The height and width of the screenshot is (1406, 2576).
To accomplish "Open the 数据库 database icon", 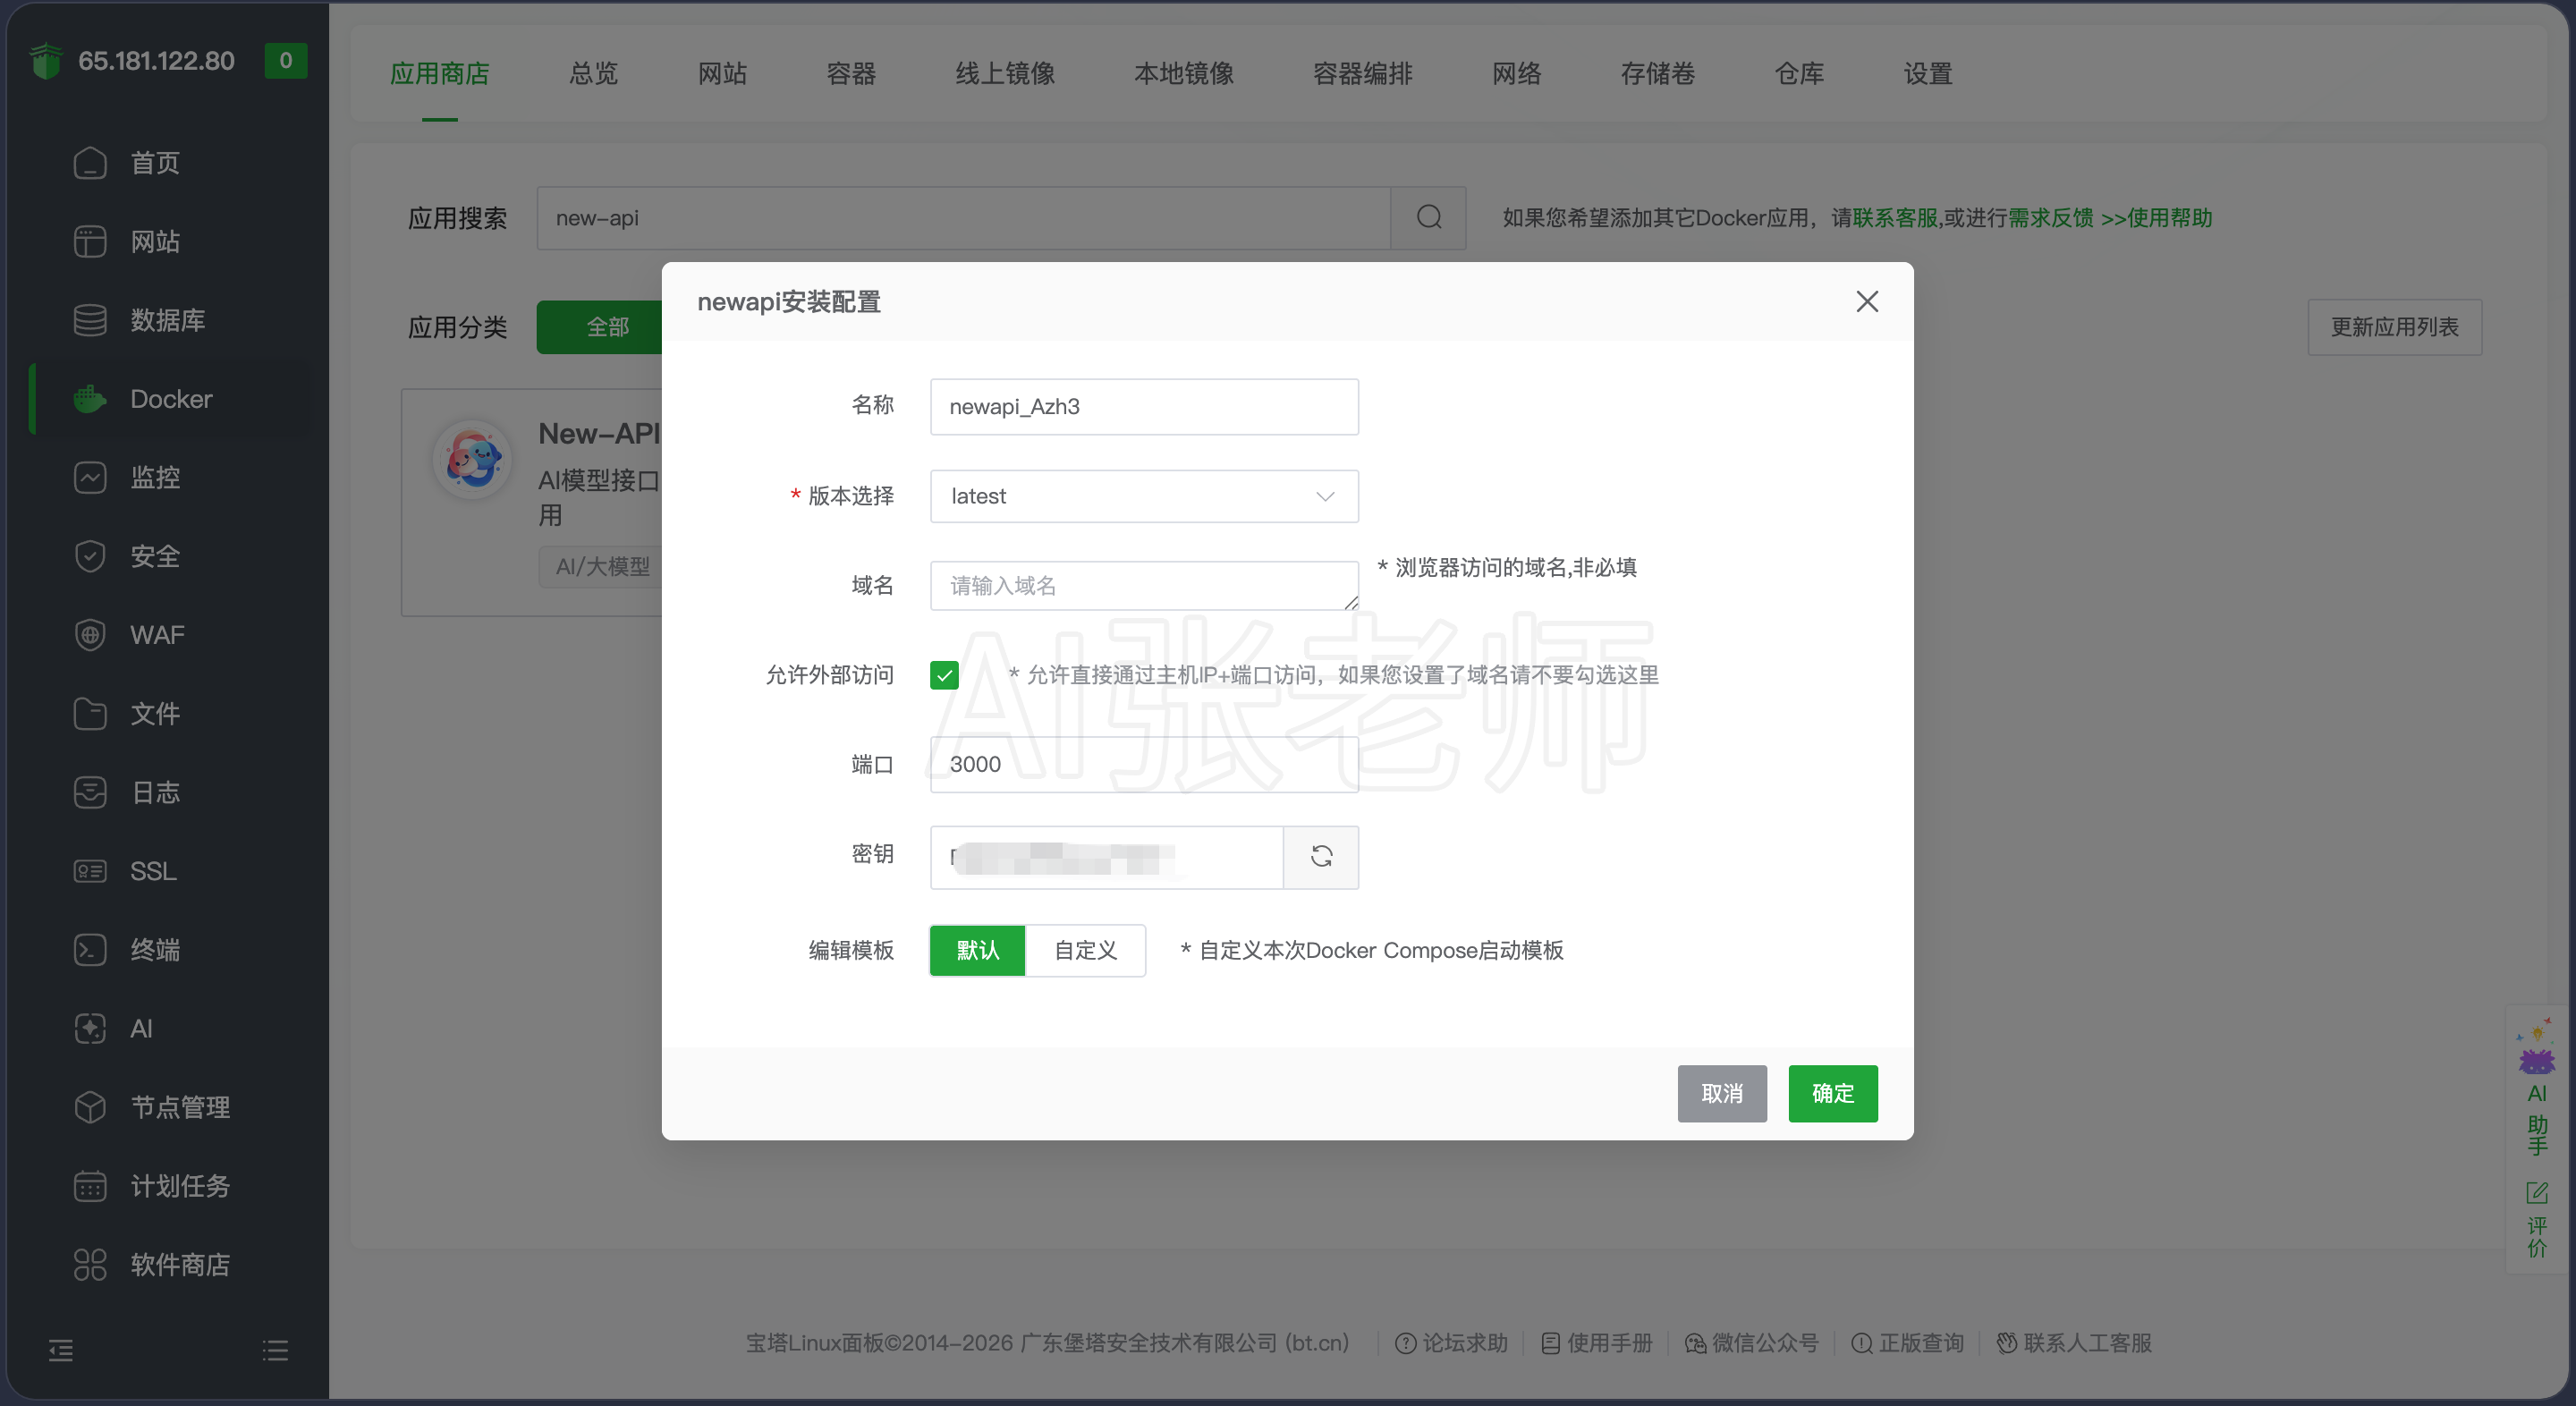I will [90, 320].
